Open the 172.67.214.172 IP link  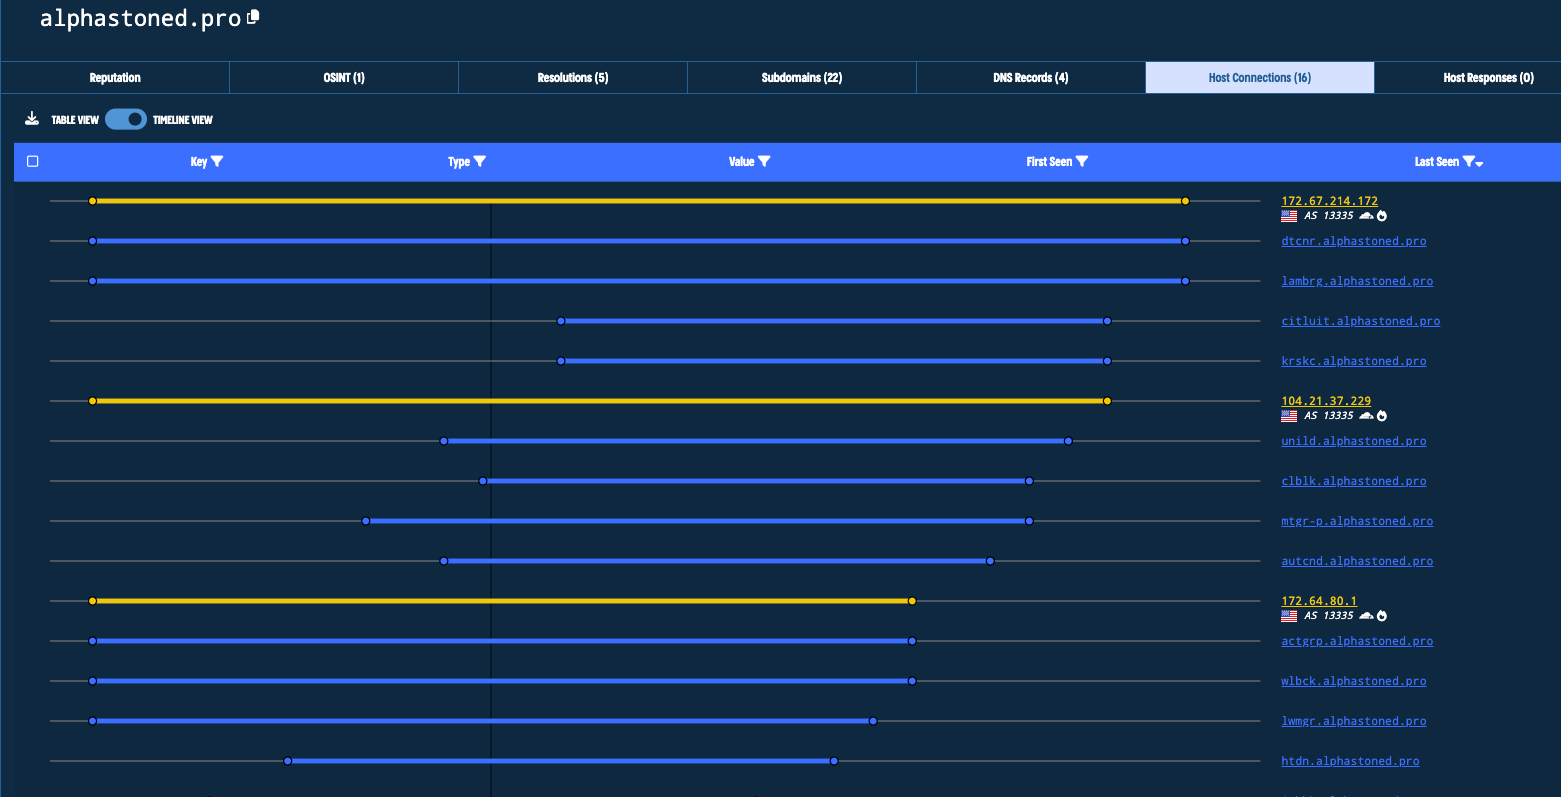tap(1329, 201)
